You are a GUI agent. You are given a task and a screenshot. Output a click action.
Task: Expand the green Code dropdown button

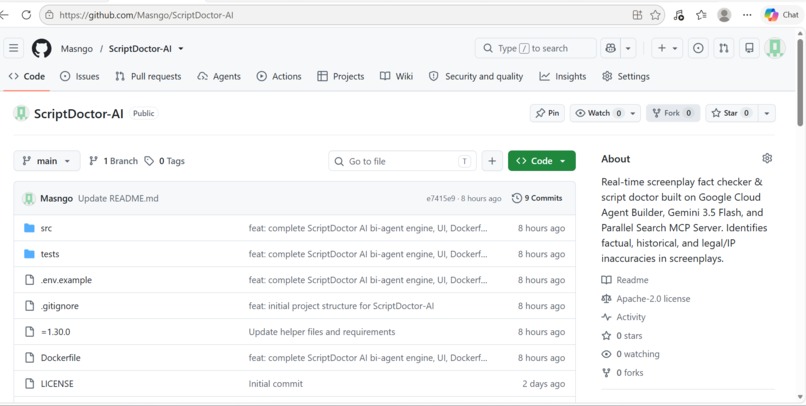(541, 161)
